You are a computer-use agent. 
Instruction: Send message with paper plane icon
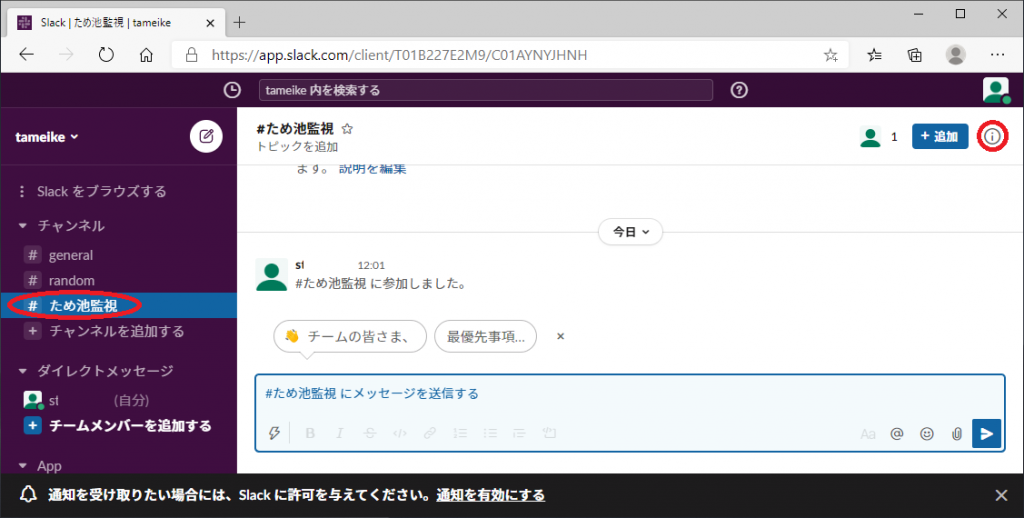point(987,433)
